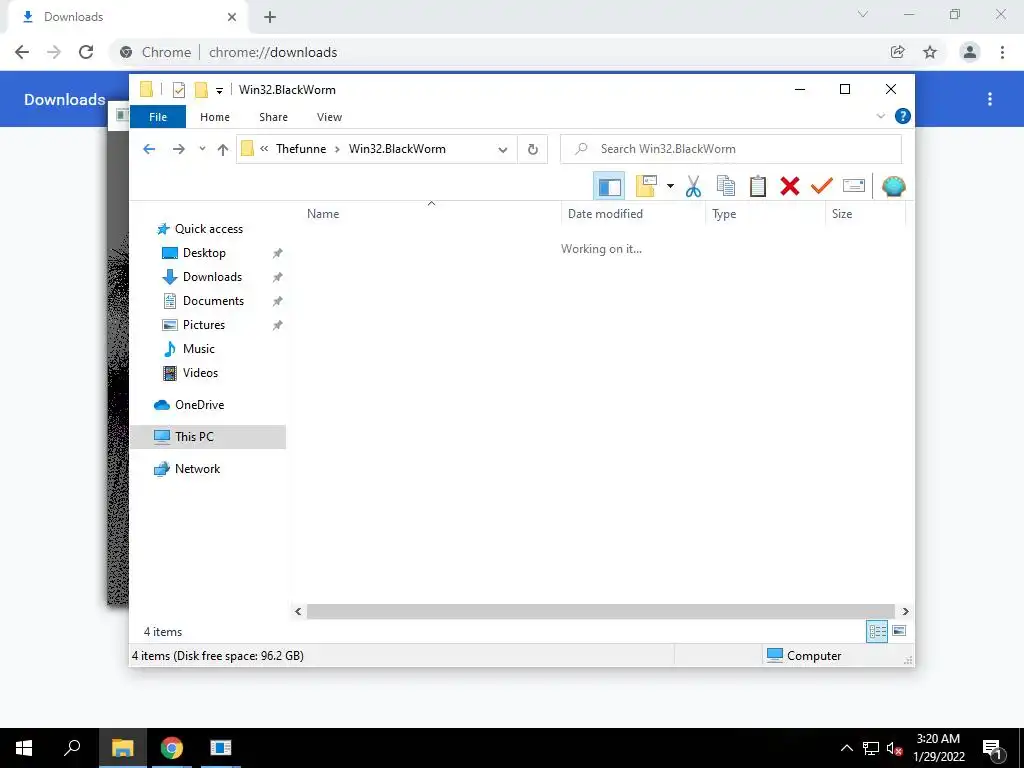Click the scissors Cut icon
The image size is (1024, 768).
(694, 186)
